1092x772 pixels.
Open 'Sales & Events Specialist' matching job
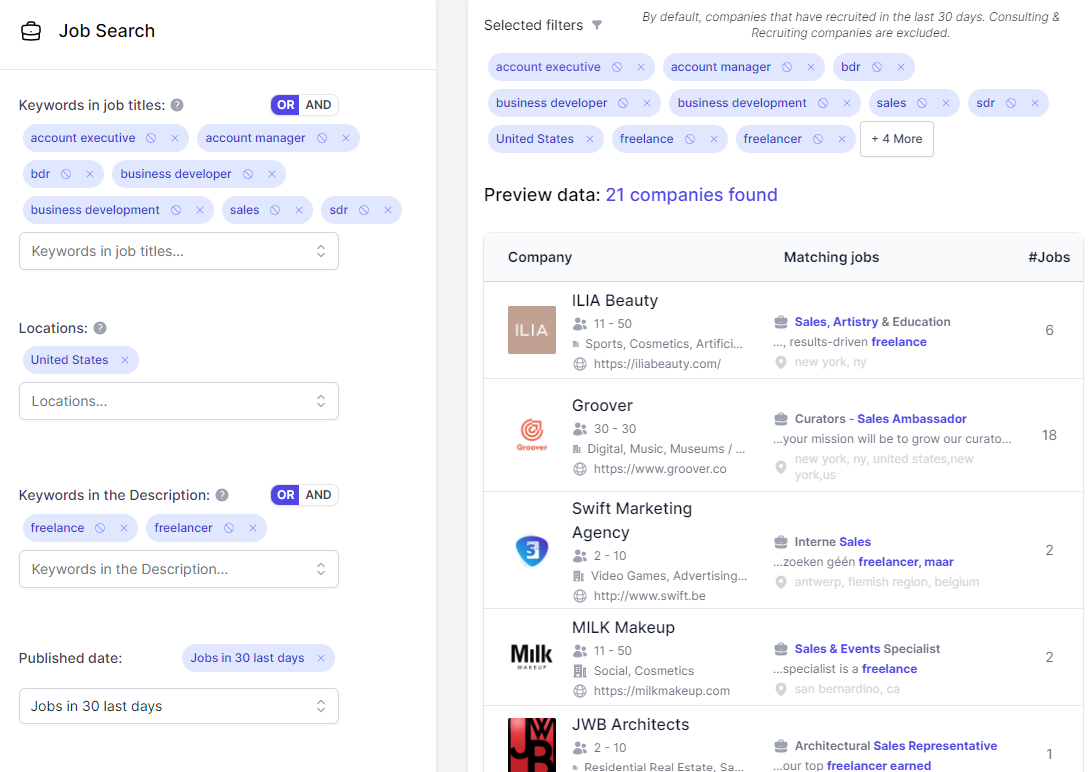tap(867, 649)
